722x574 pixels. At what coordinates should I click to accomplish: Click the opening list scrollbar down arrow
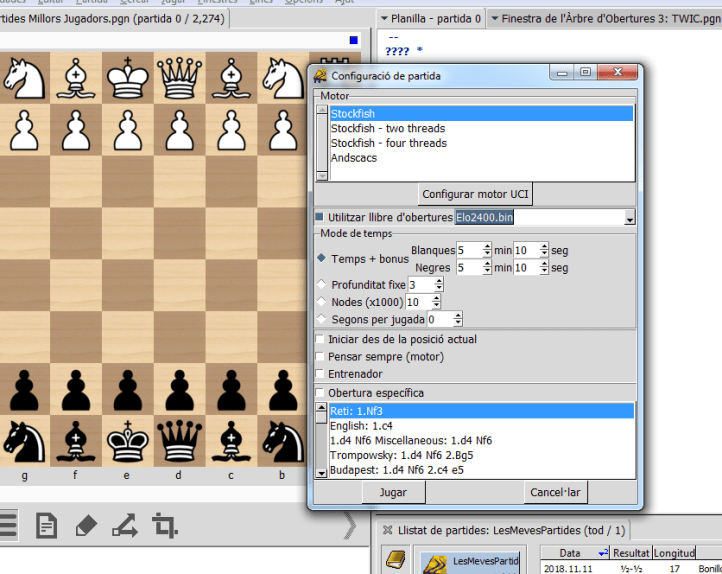(321, 473)
